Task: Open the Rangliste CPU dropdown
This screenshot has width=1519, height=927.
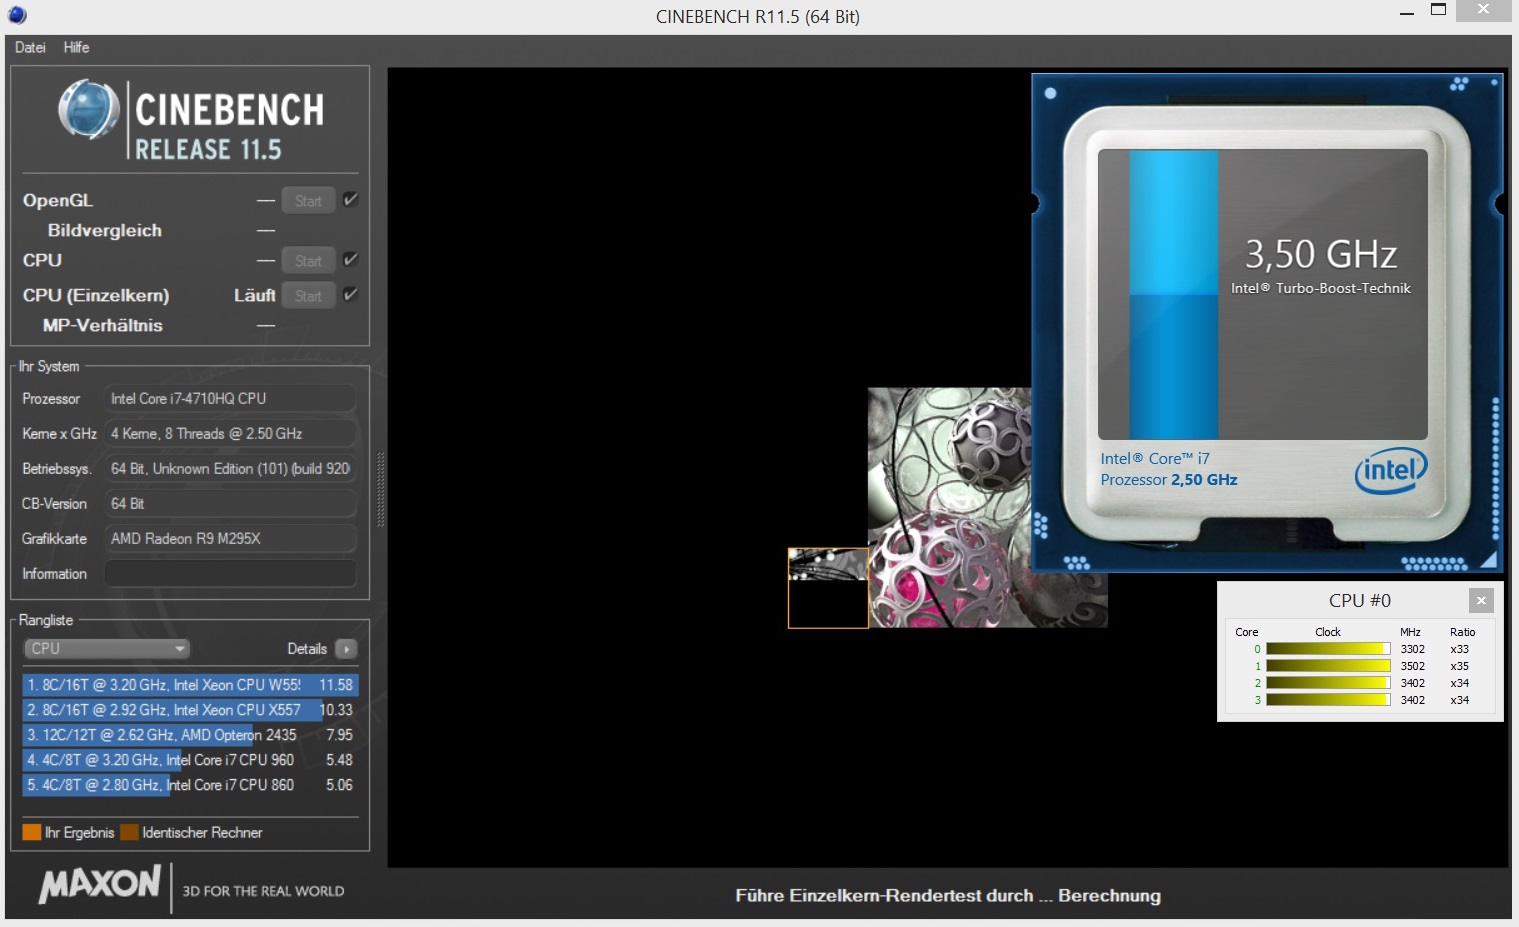Action: (106, 649)
